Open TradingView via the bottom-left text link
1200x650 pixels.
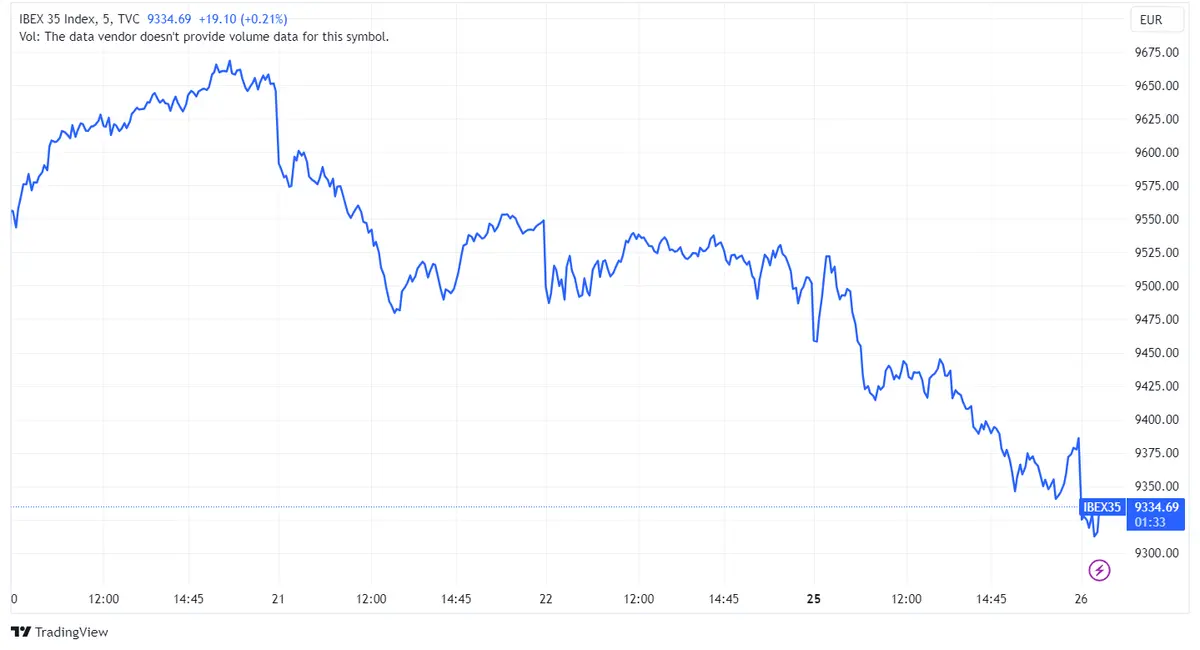71,632
